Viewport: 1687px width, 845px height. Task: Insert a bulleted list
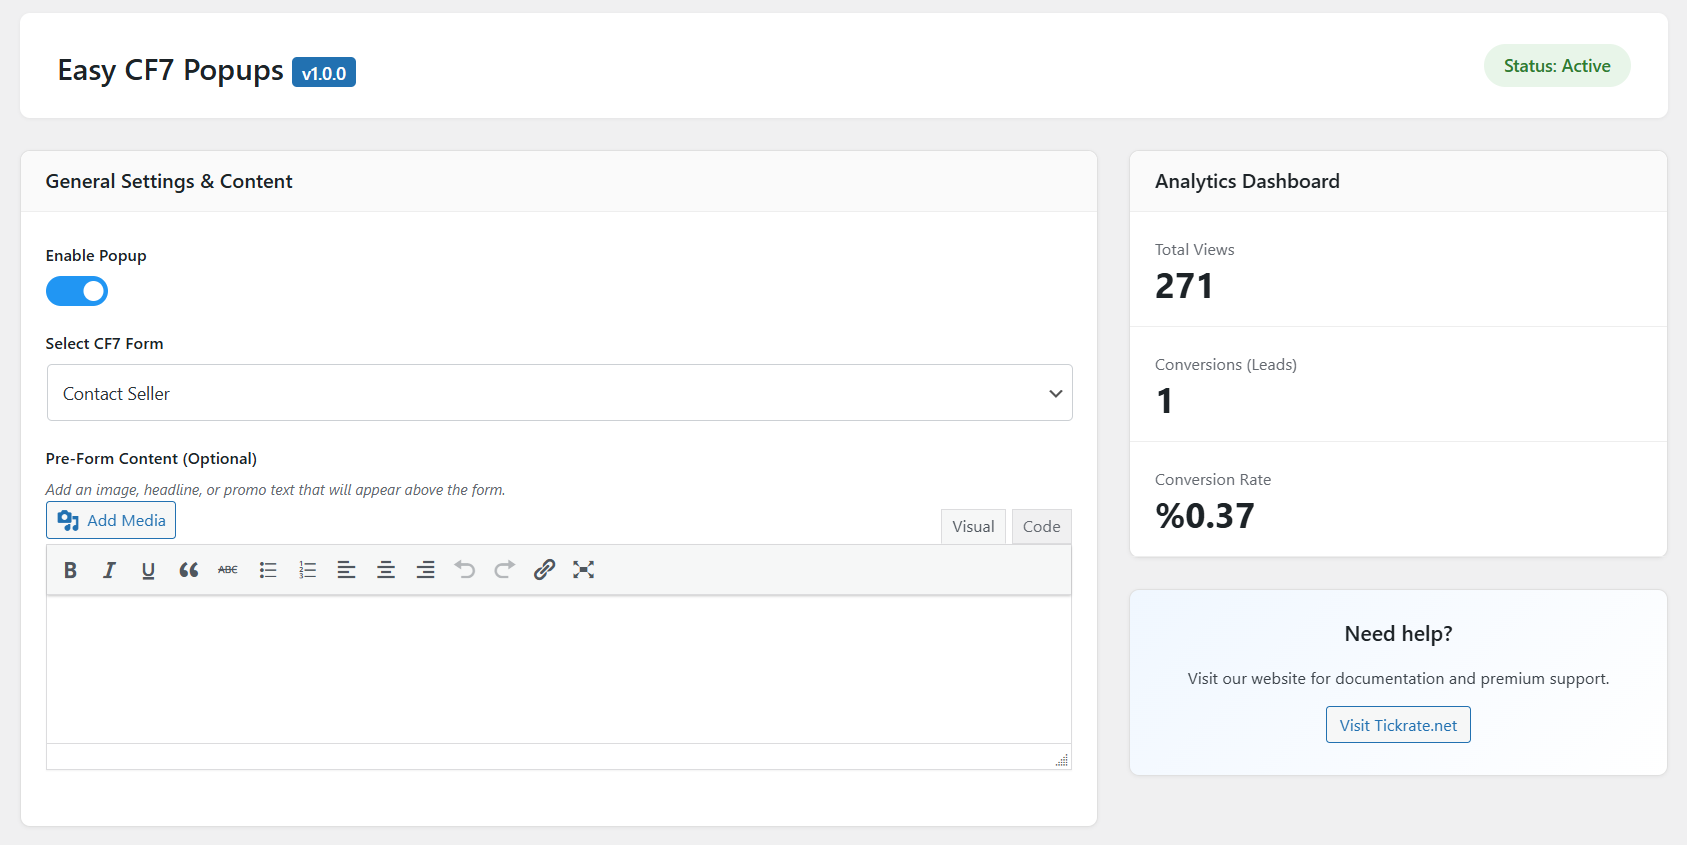(268, 570)
